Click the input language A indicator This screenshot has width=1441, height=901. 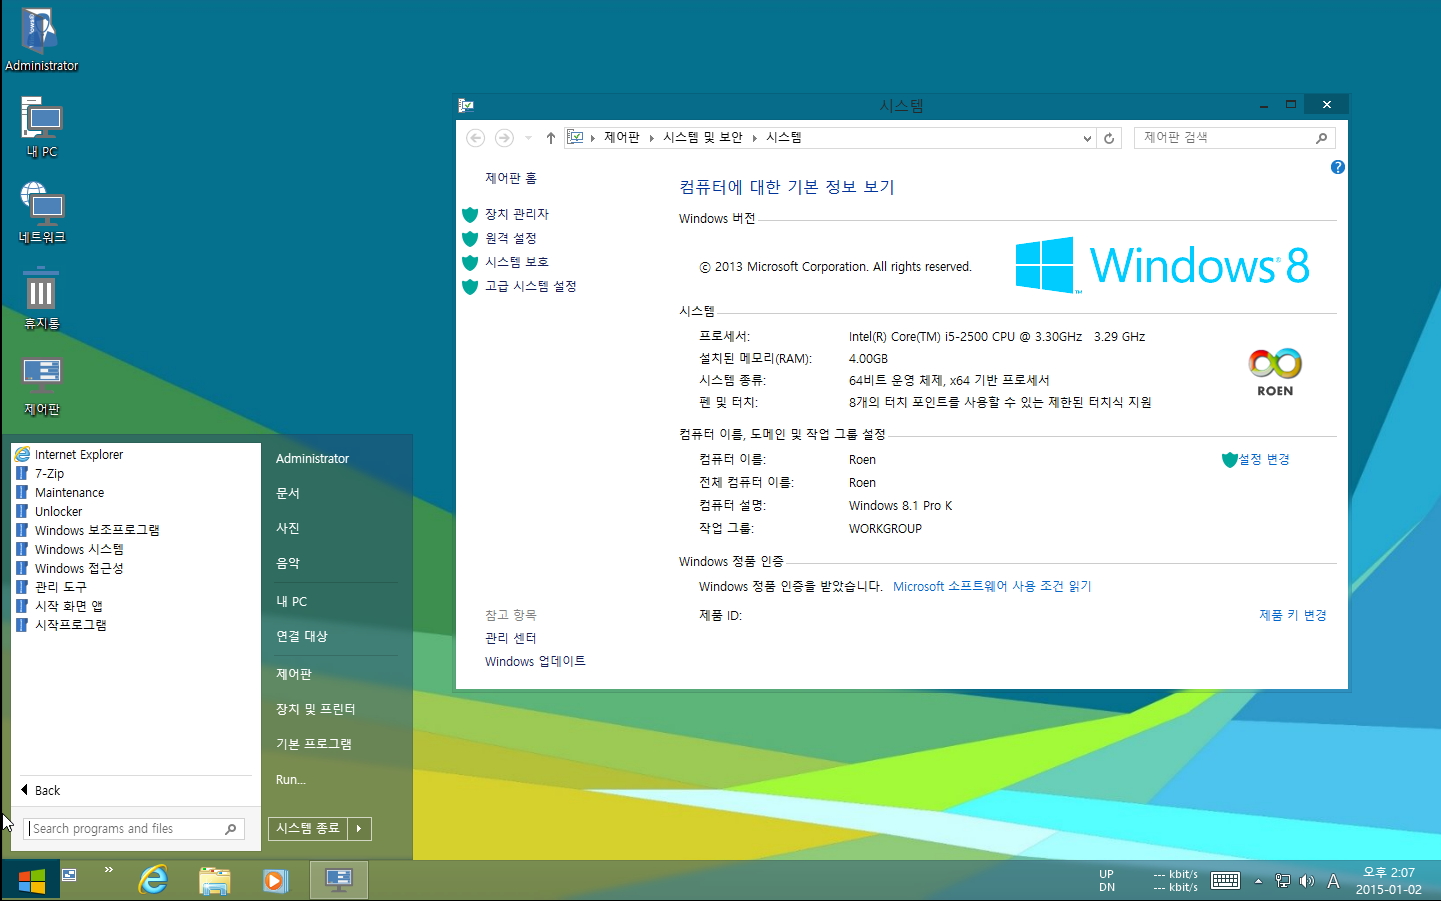(x=1333, y=881)
